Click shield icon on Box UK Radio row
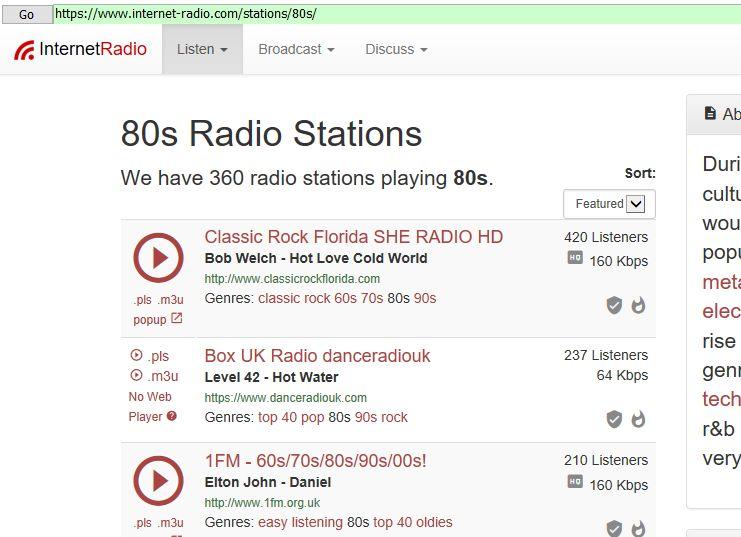 (x=614, y=419)
